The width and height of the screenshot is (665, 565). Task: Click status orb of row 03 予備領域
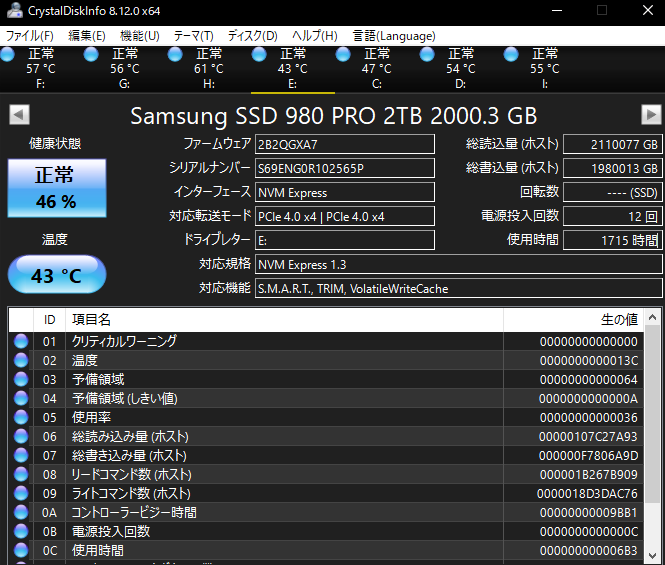pyautogui.click(x=21, y=379)
